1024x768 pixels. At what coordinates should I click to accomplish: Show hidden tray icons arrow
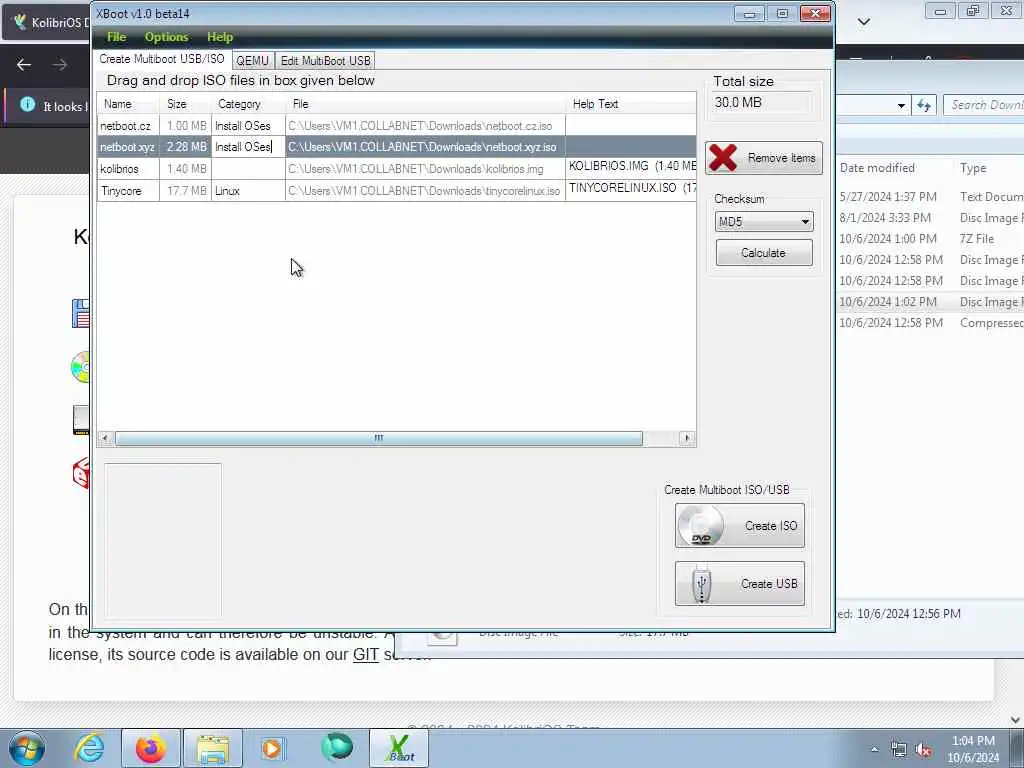[x=874, y=750]
